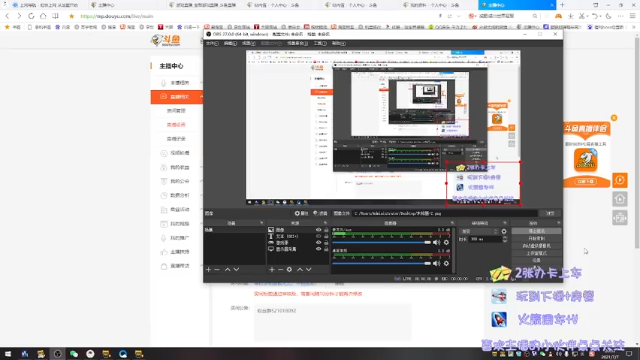The image size is (640, 360).
Task: Pop out the Sources dock panel
Action: coord(325,223)
